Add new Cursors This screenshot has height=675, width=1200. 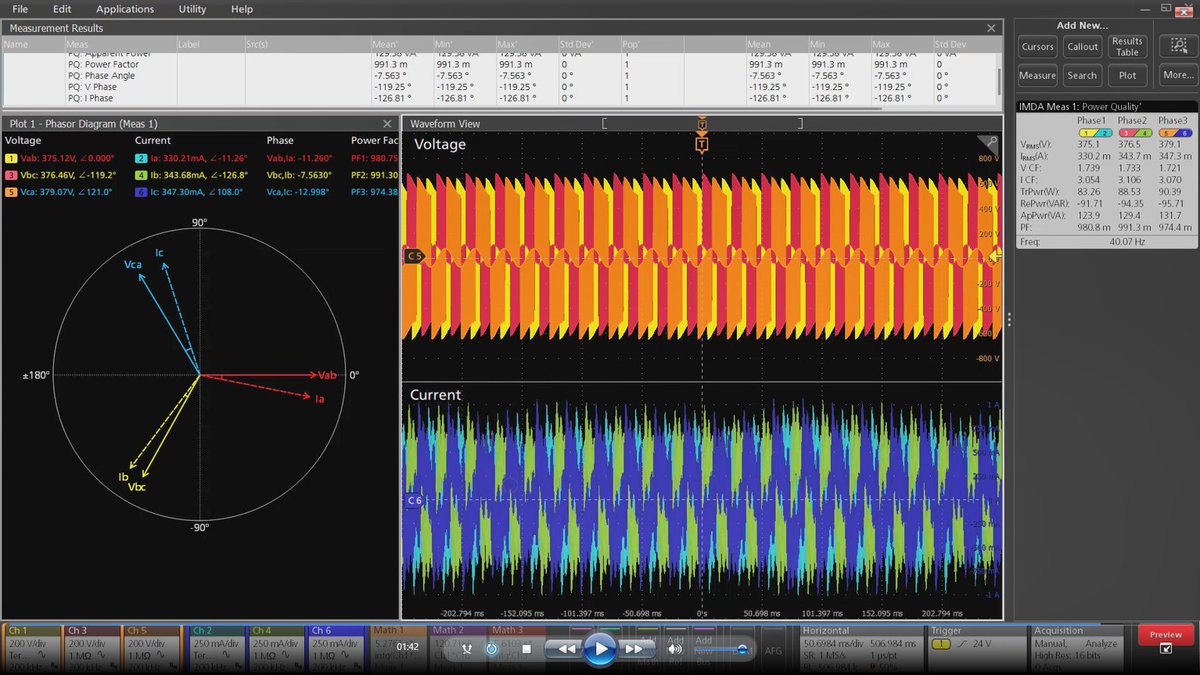(x=1037, y=47)
